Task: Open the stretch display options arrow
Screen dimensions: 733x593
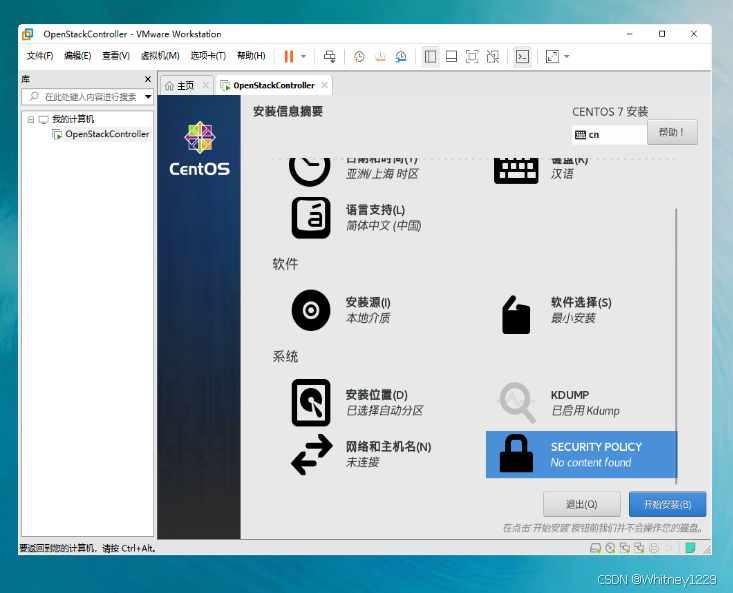Action: click(567, 57)
